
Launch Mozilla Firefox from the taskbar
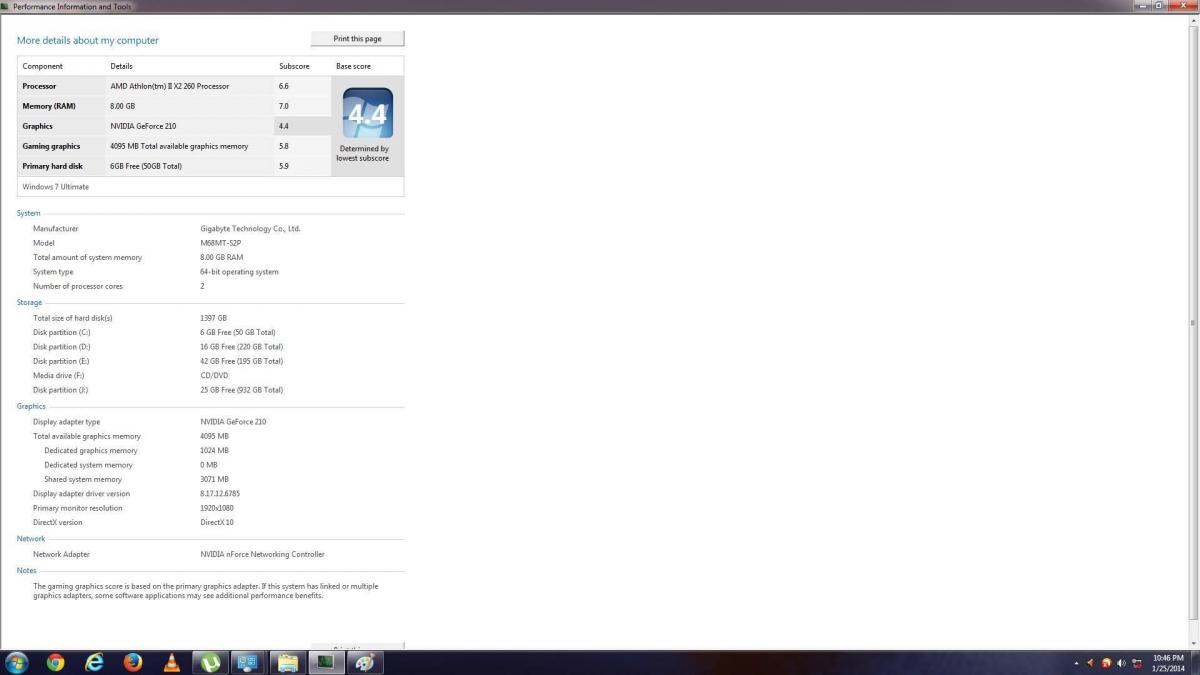[133, 662]
